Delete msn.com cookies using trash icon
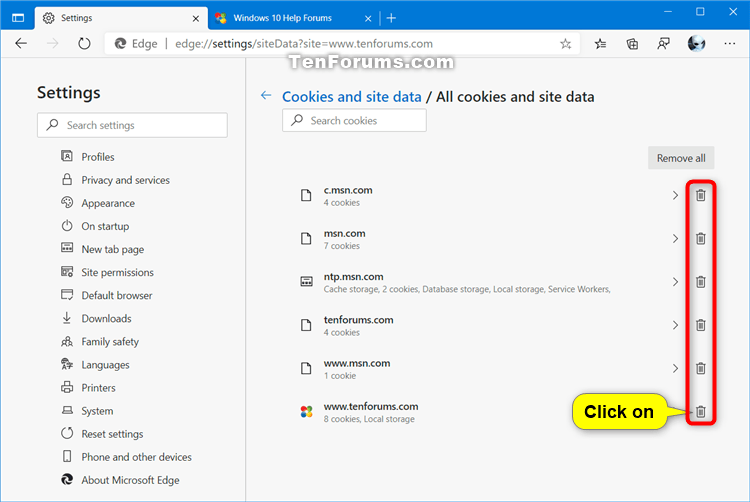 (700, 238)
